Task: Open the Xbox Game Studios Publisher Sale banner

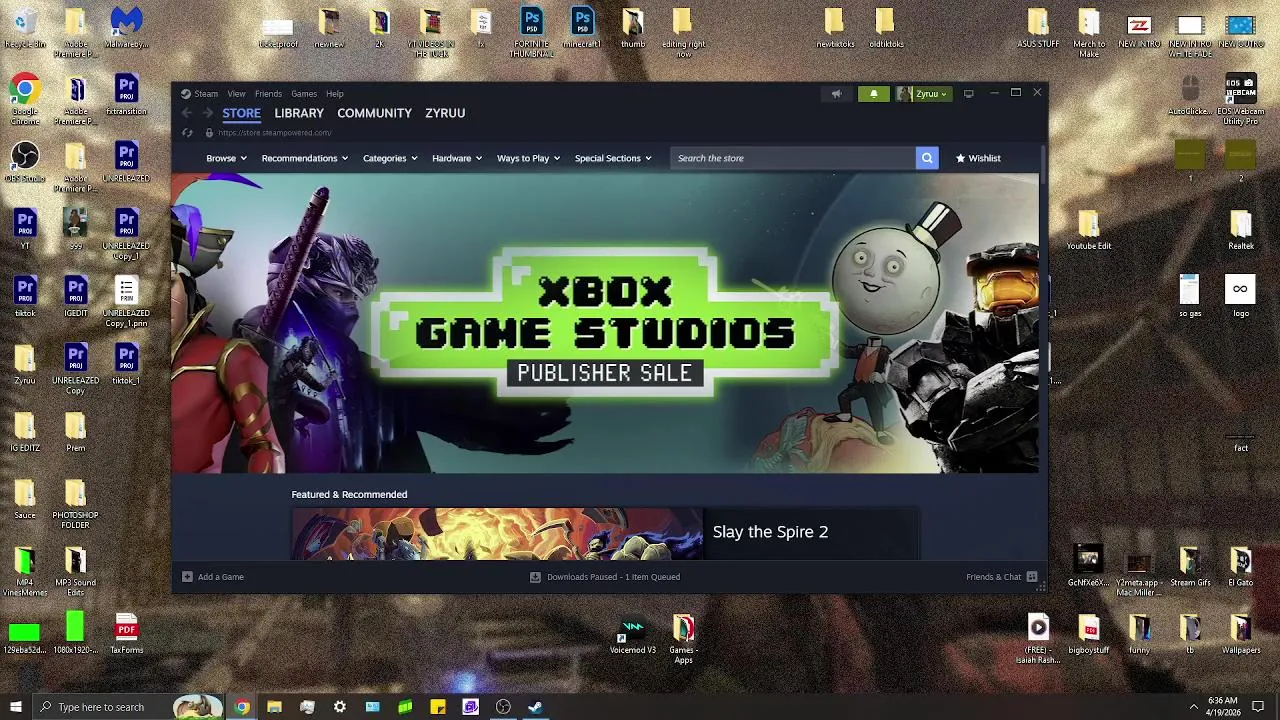Action: point(605,323)
